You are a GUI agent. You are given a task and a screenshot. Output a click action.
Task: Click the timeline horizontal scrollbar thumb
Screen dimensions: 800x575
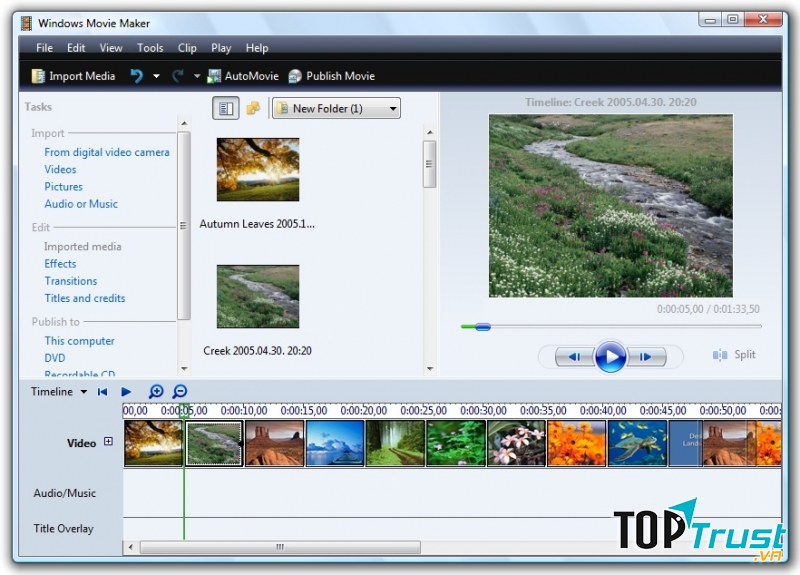(280, 547)
